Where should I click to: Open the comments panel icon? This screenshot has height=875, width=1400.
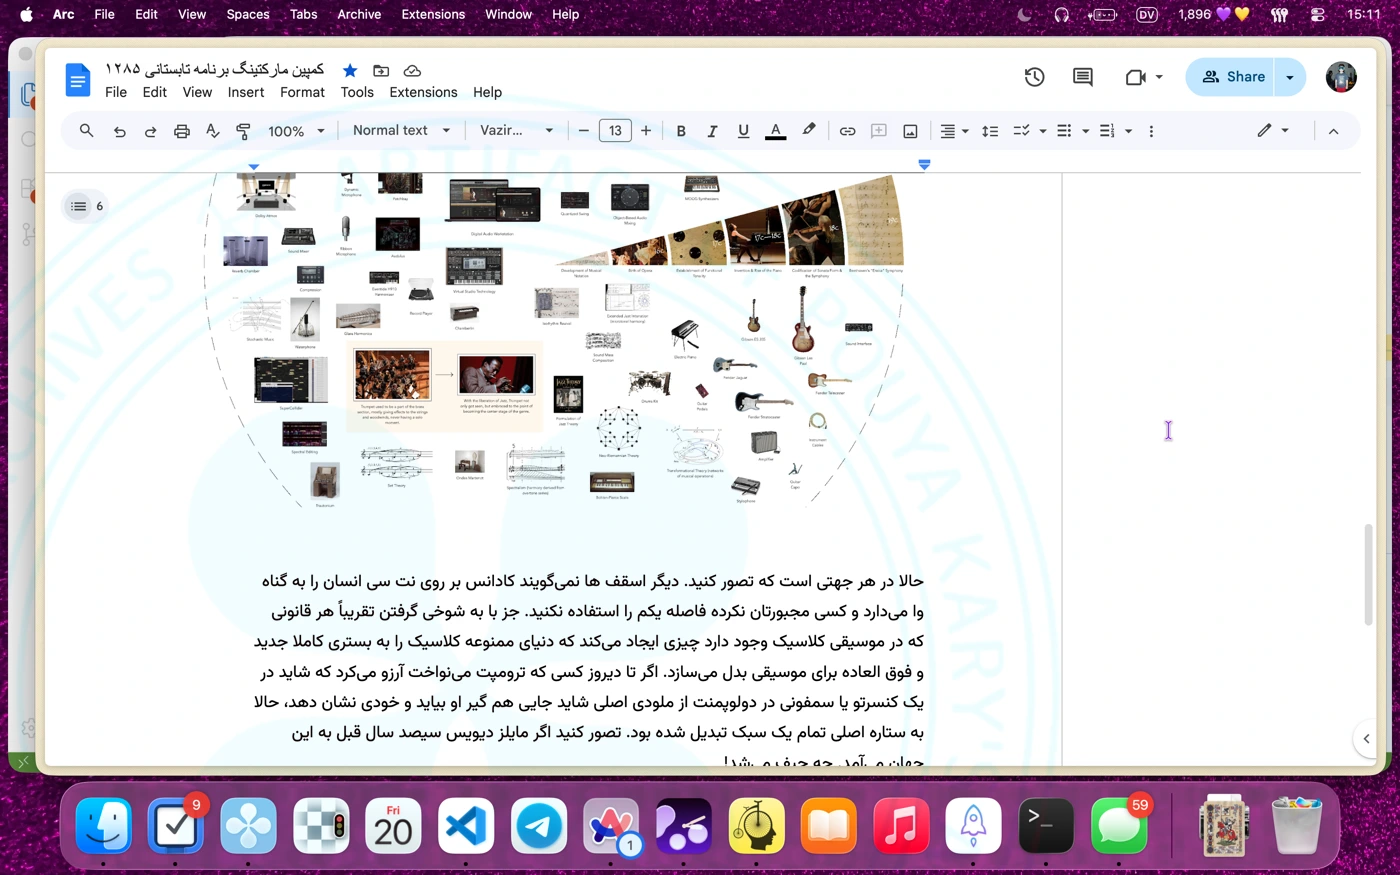pos(1082,77)
